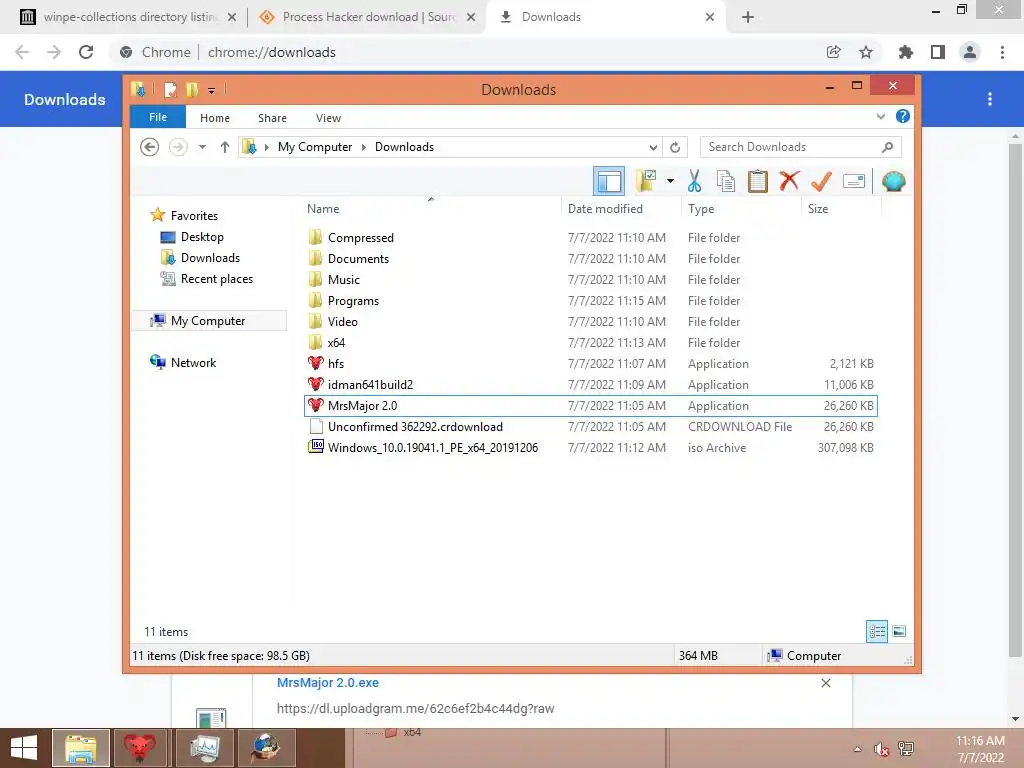This screenshot has width=1024, height=768.
Task: Open the Windows Start button
Action: coord(25,748)
